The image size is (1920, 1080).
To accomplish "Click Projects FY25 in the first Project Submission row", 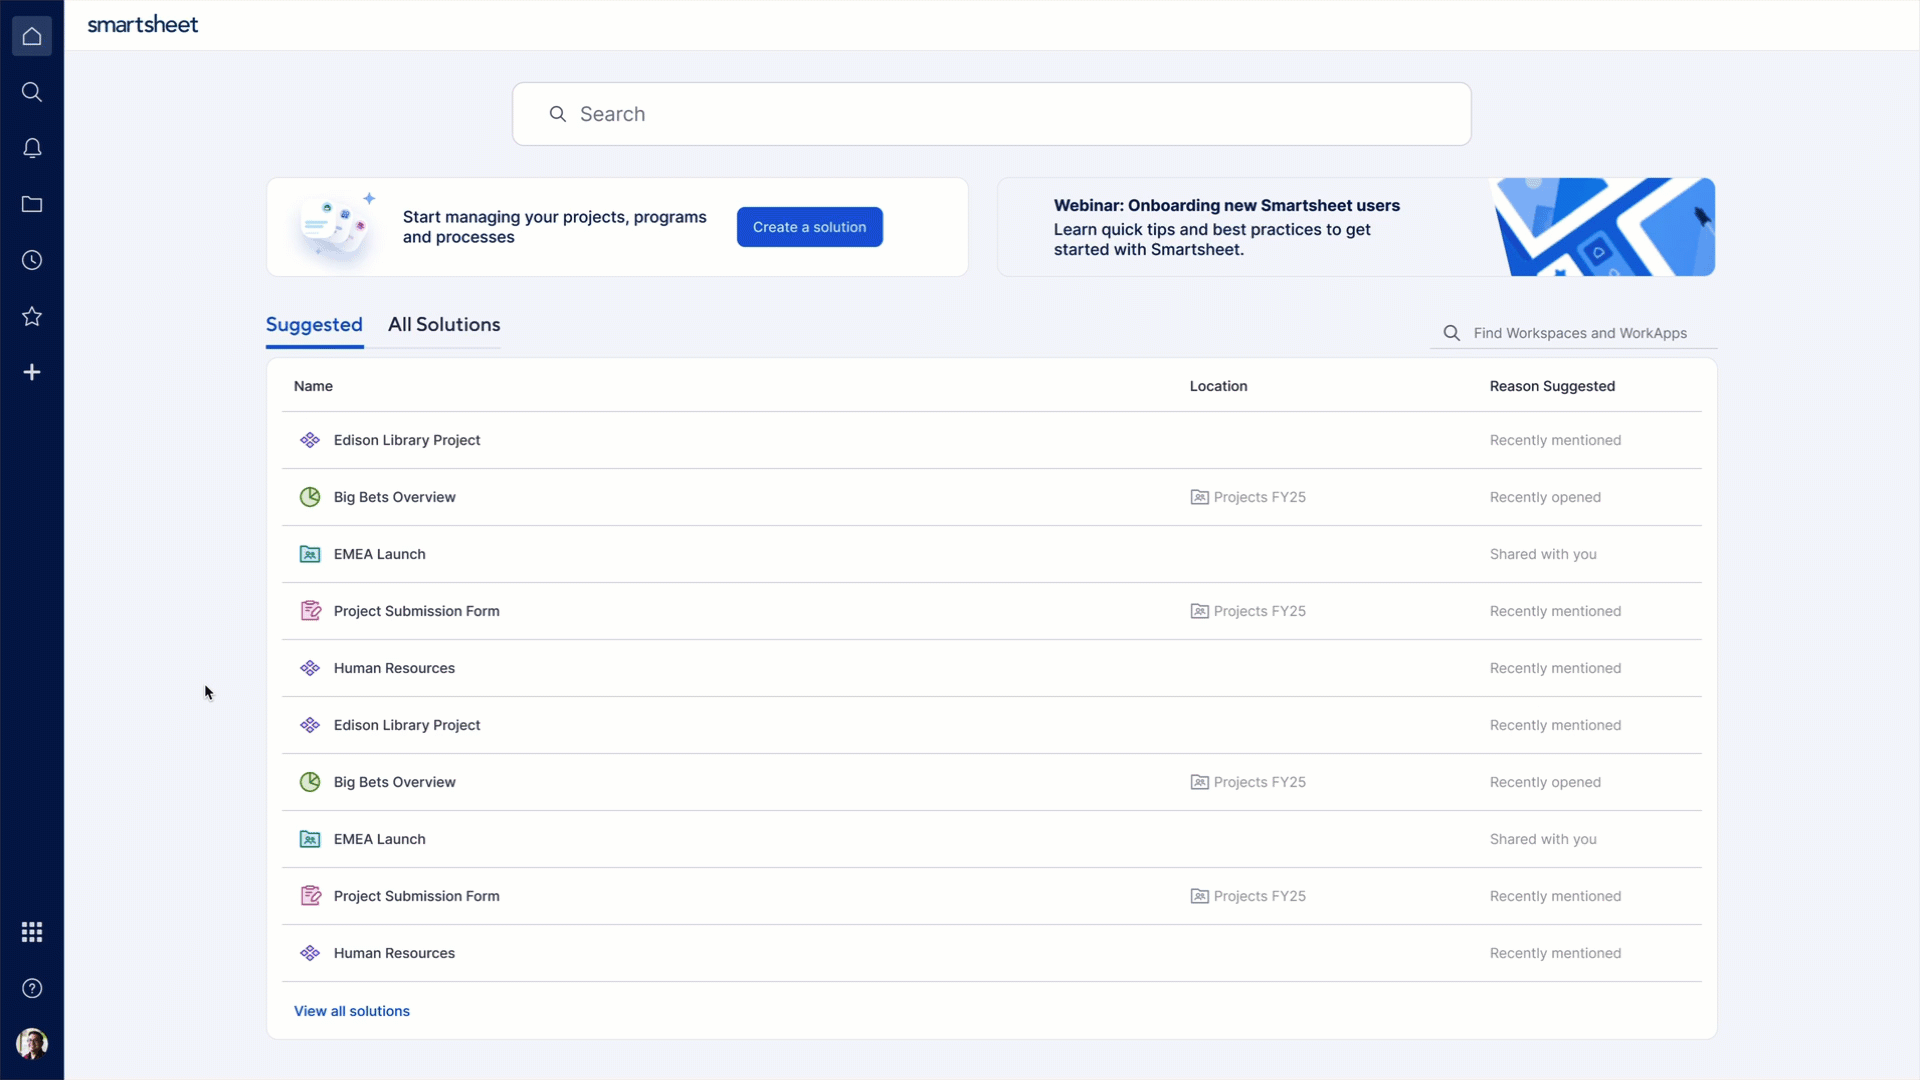I will click(1259, 611).
